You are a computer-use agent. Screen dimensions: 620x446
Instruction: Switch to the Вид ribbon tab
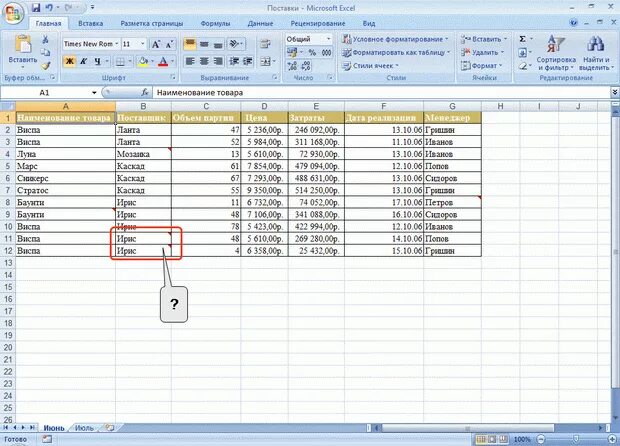369,23
